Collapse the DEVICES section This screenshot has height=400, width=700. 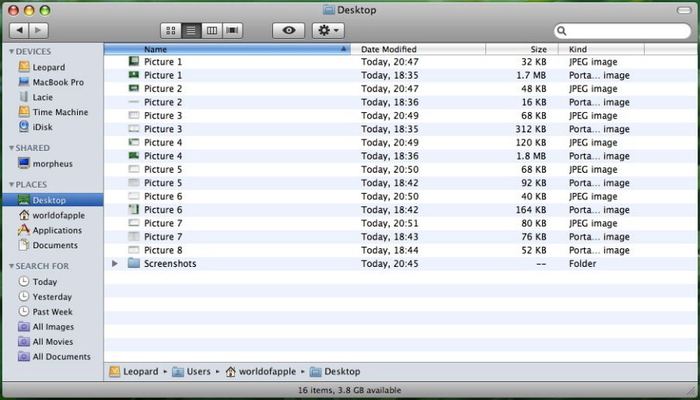coord(12,52)
